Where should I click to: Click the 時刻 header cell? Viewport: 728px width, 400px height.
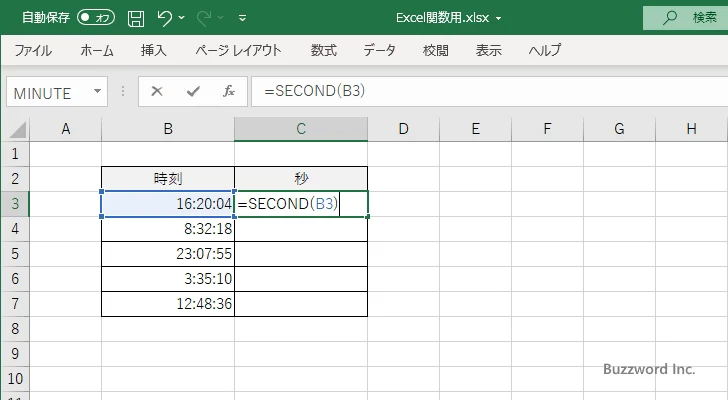click(x=168, y=179)
